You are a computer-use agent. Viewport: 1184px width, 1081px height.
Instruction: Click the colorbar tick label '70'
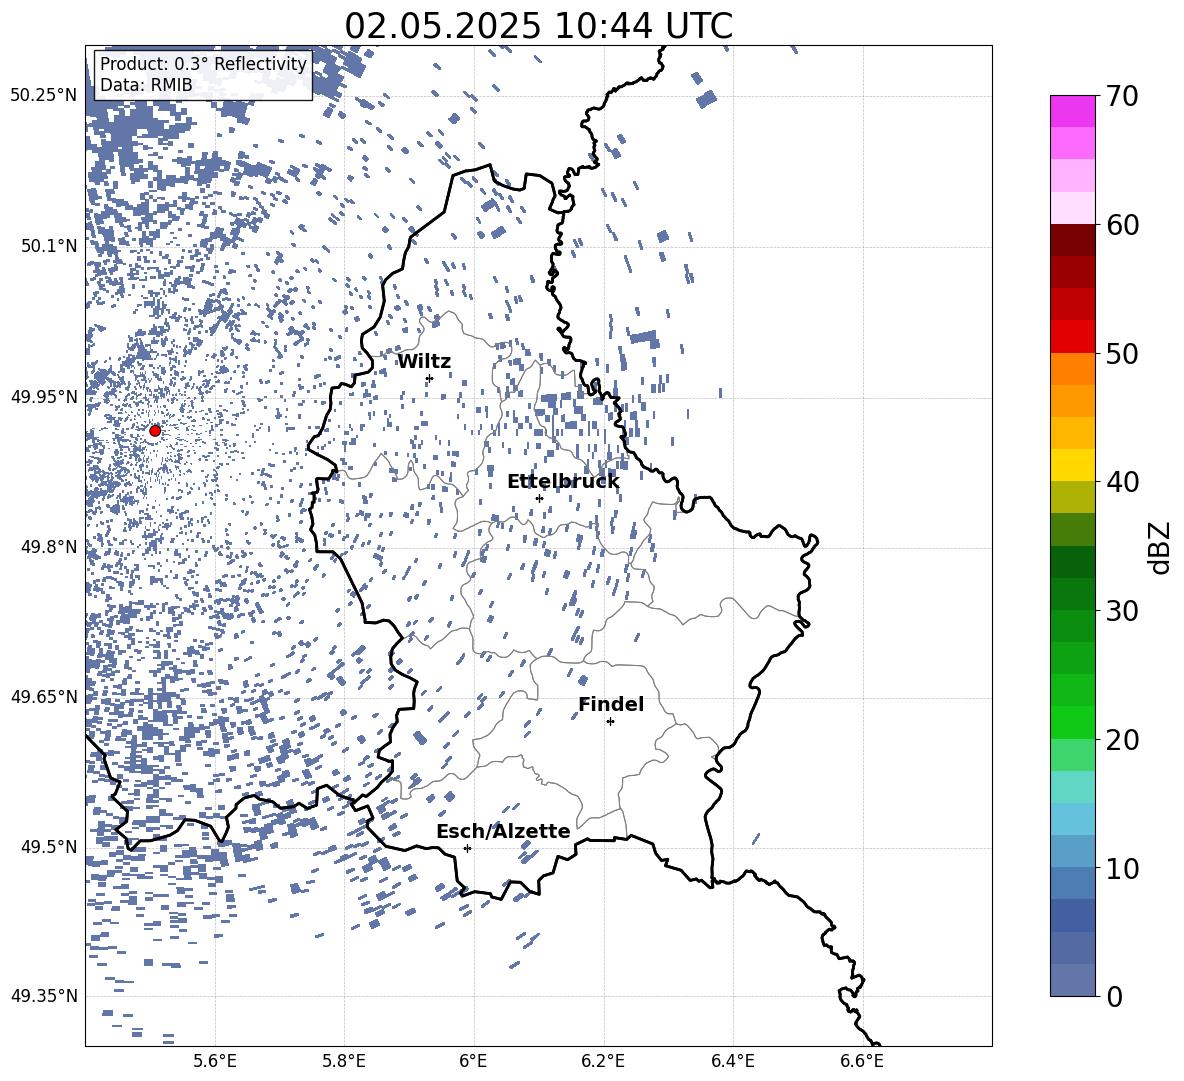(1122, 96)
